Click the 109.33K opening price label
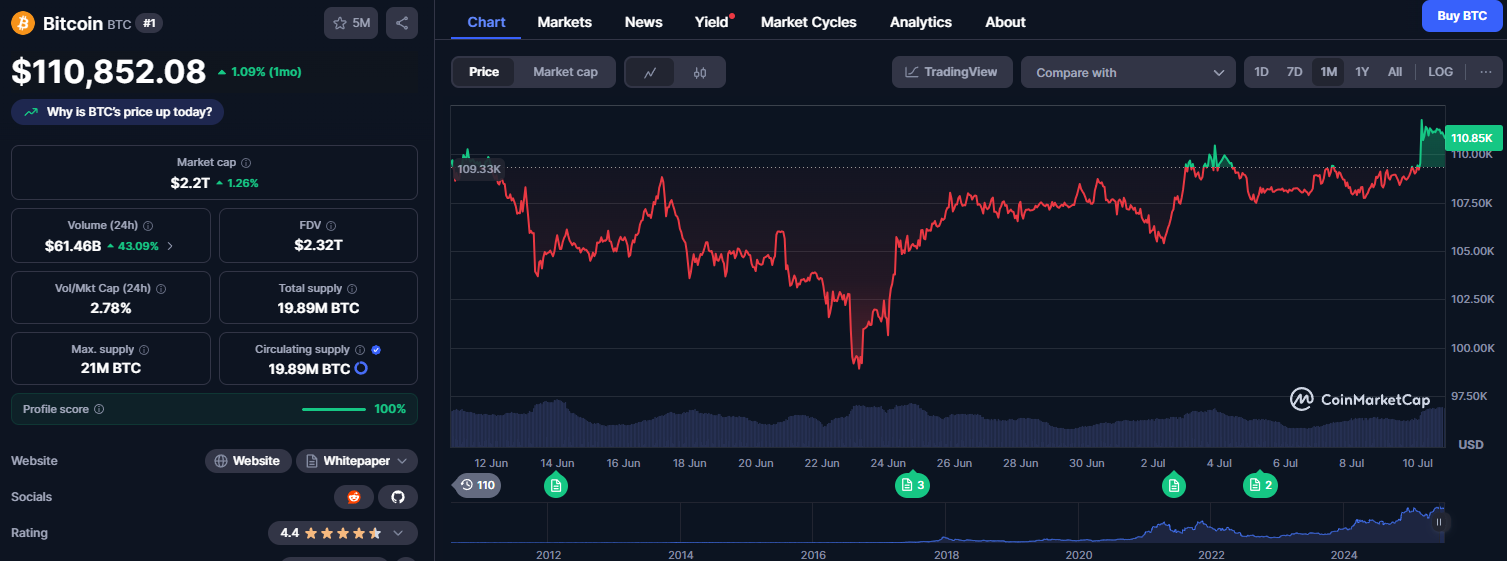1507x561 pixels. [478, 169]
